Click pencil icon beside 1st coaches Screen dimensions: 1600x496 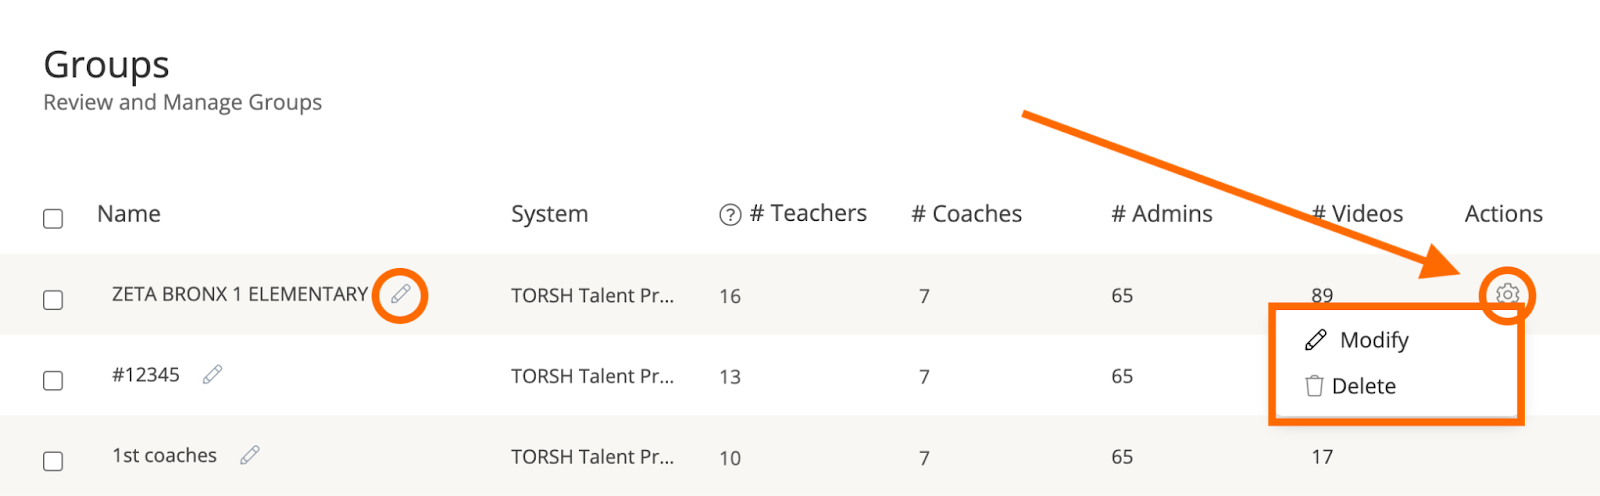coord(250,455)
